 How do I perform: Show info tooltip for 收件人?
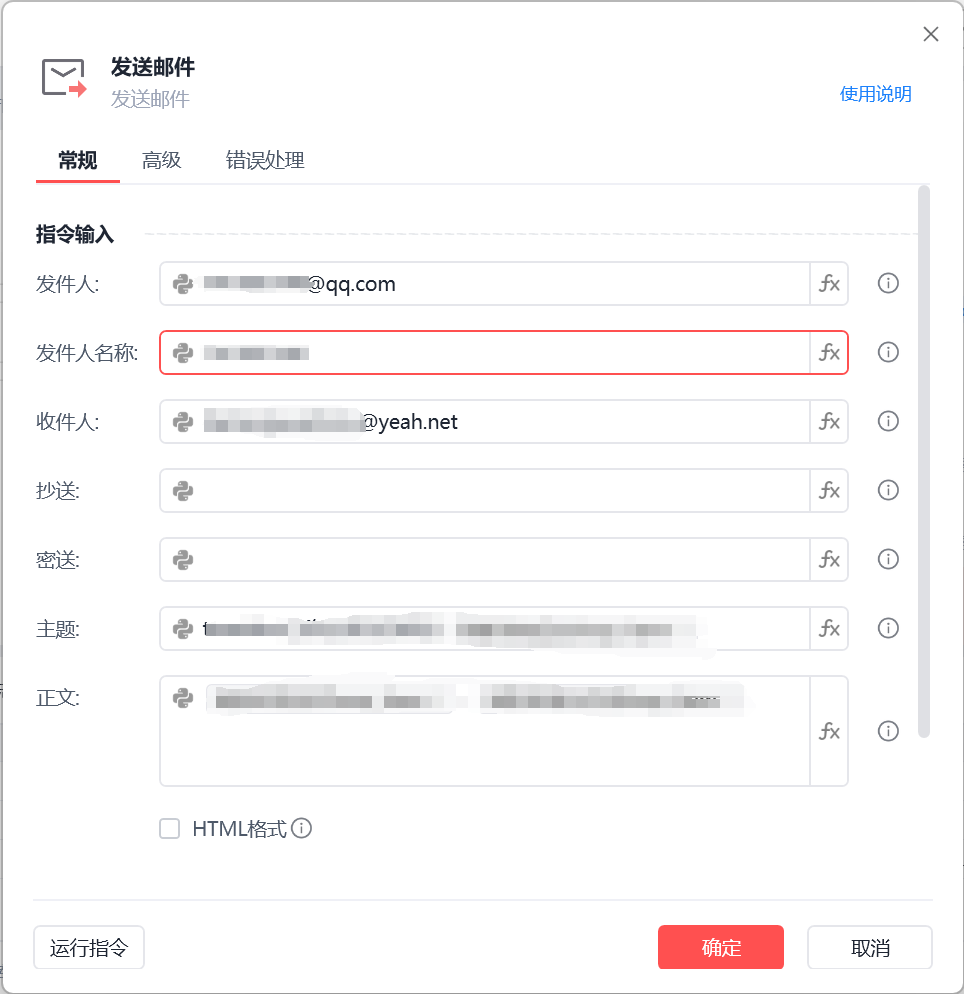pos(888,422)
